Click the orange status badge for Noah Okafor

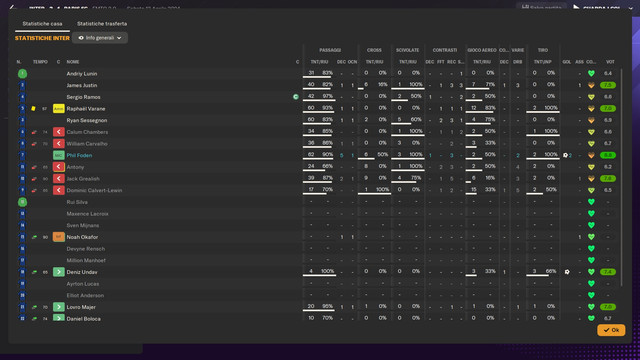point(59,237)
